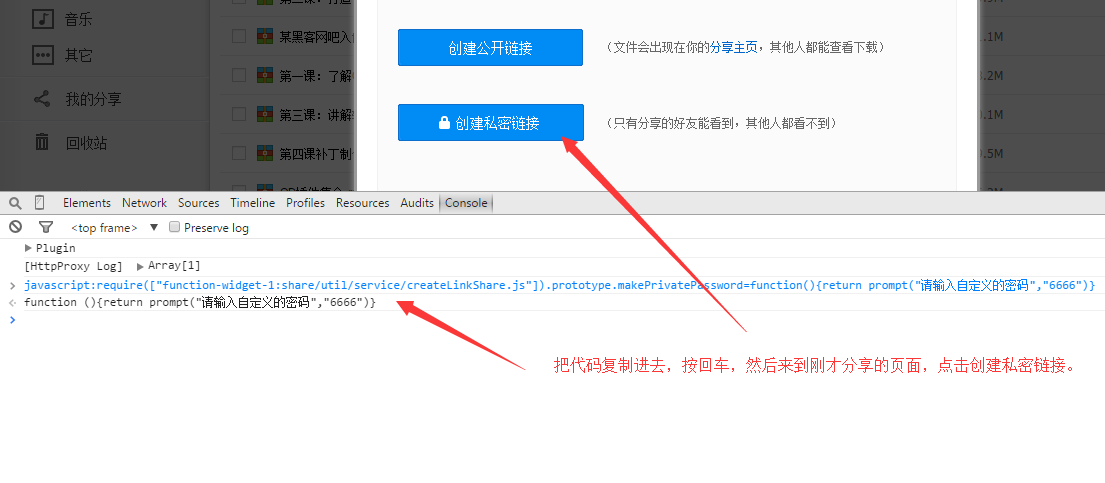Click the file icon for 第三课：讲解
The width and height of the screenshot is (1105, 483).
265,114
